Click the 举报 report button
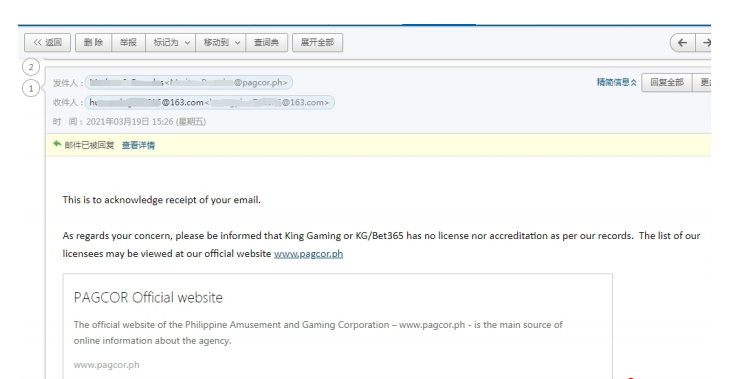Viewport: 736px width, 379px height. 128,42
